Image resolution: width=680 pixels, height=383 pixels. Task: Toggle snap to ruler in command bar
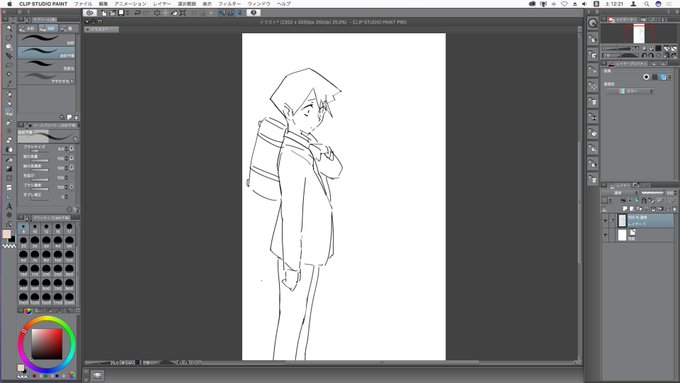(x=222, y=13)
